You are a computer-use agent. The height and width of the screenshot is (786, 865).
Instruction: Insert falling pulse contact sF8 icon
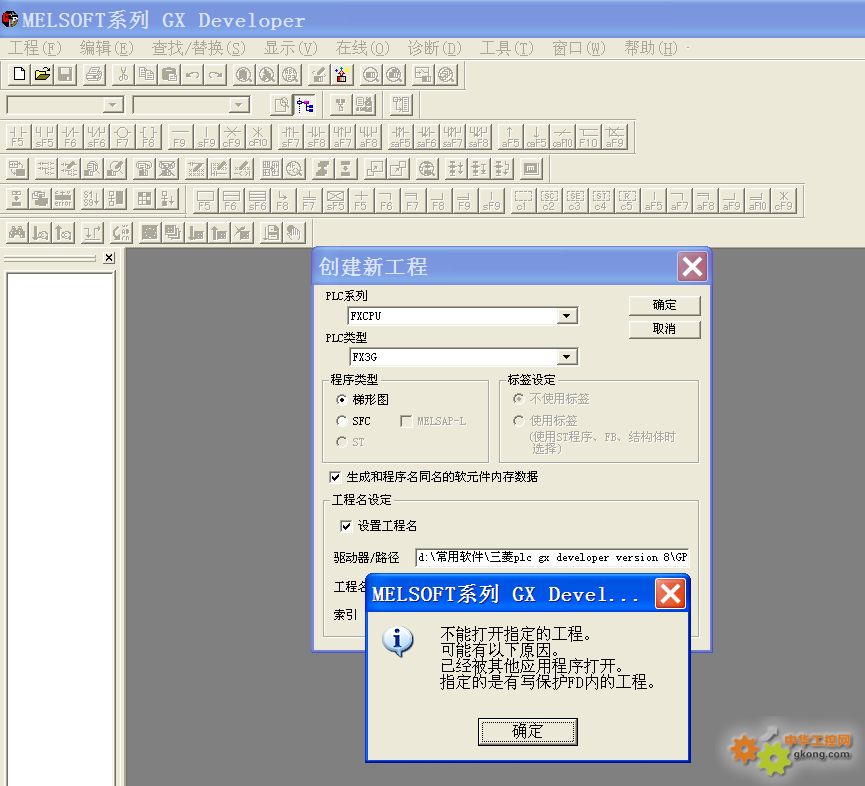point(317,136)
